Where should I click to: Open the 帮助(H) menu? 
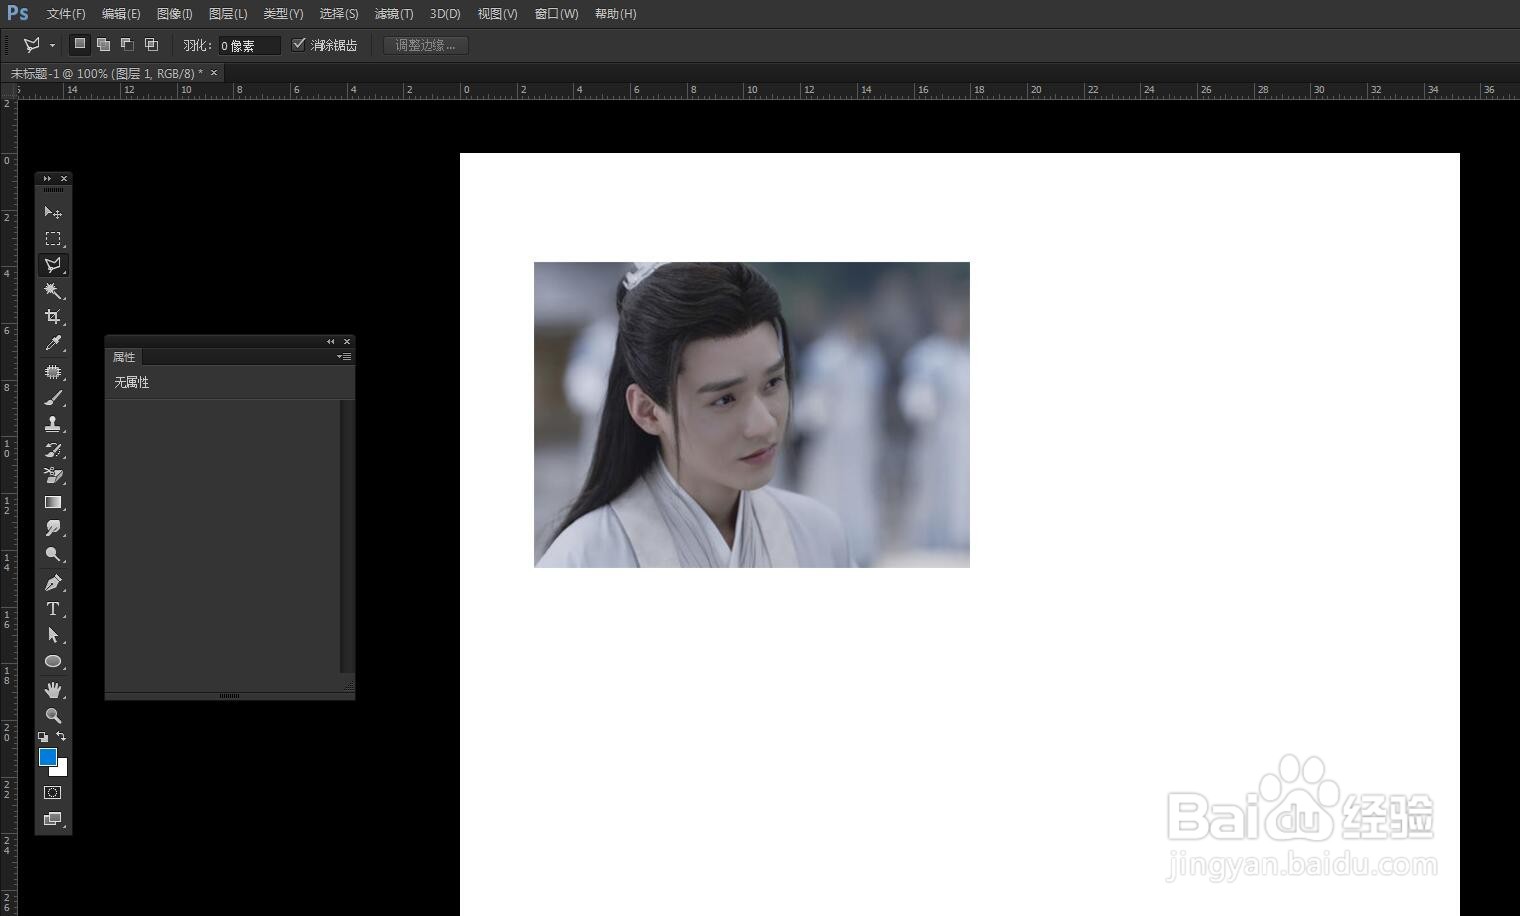pyautogui.click(x=615, y=14)
